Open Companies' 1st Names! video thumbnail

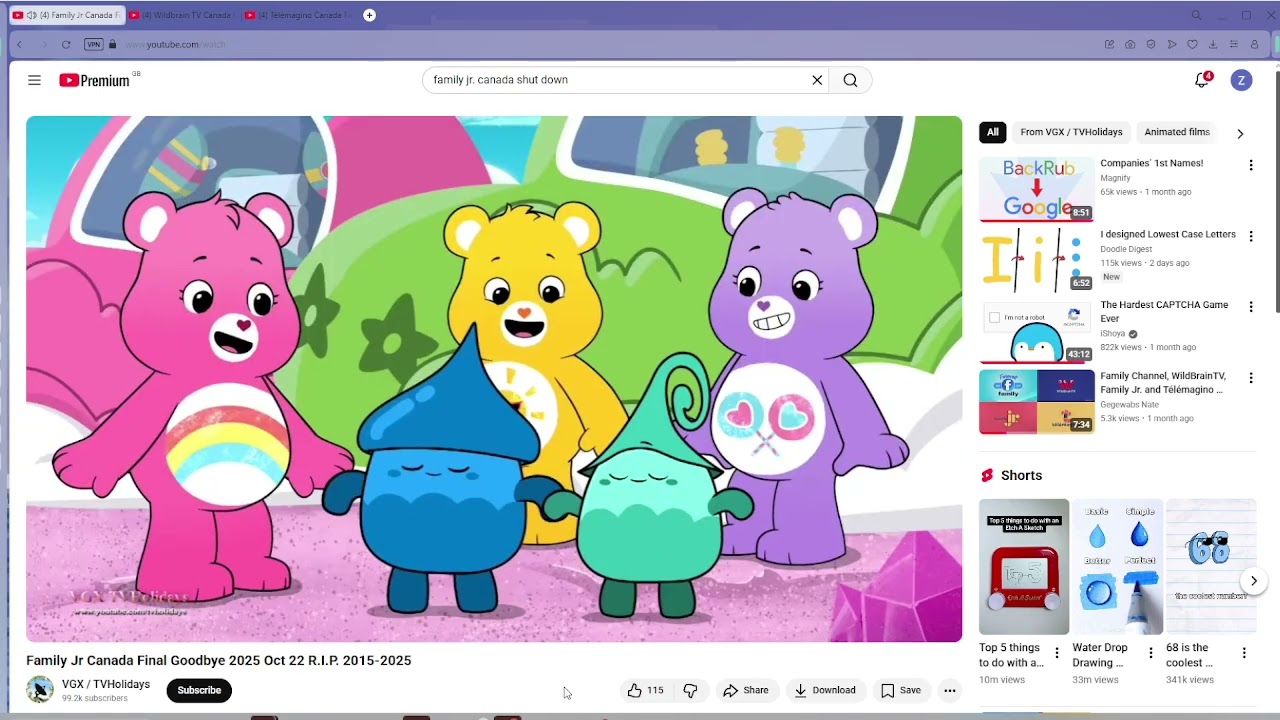click(x=1036, y=189)
